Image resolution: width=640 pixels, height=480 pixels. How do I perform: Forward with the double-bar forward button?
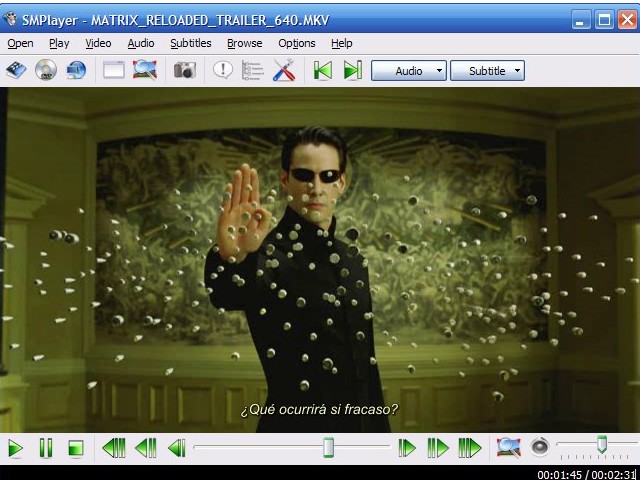coord(438,448)
